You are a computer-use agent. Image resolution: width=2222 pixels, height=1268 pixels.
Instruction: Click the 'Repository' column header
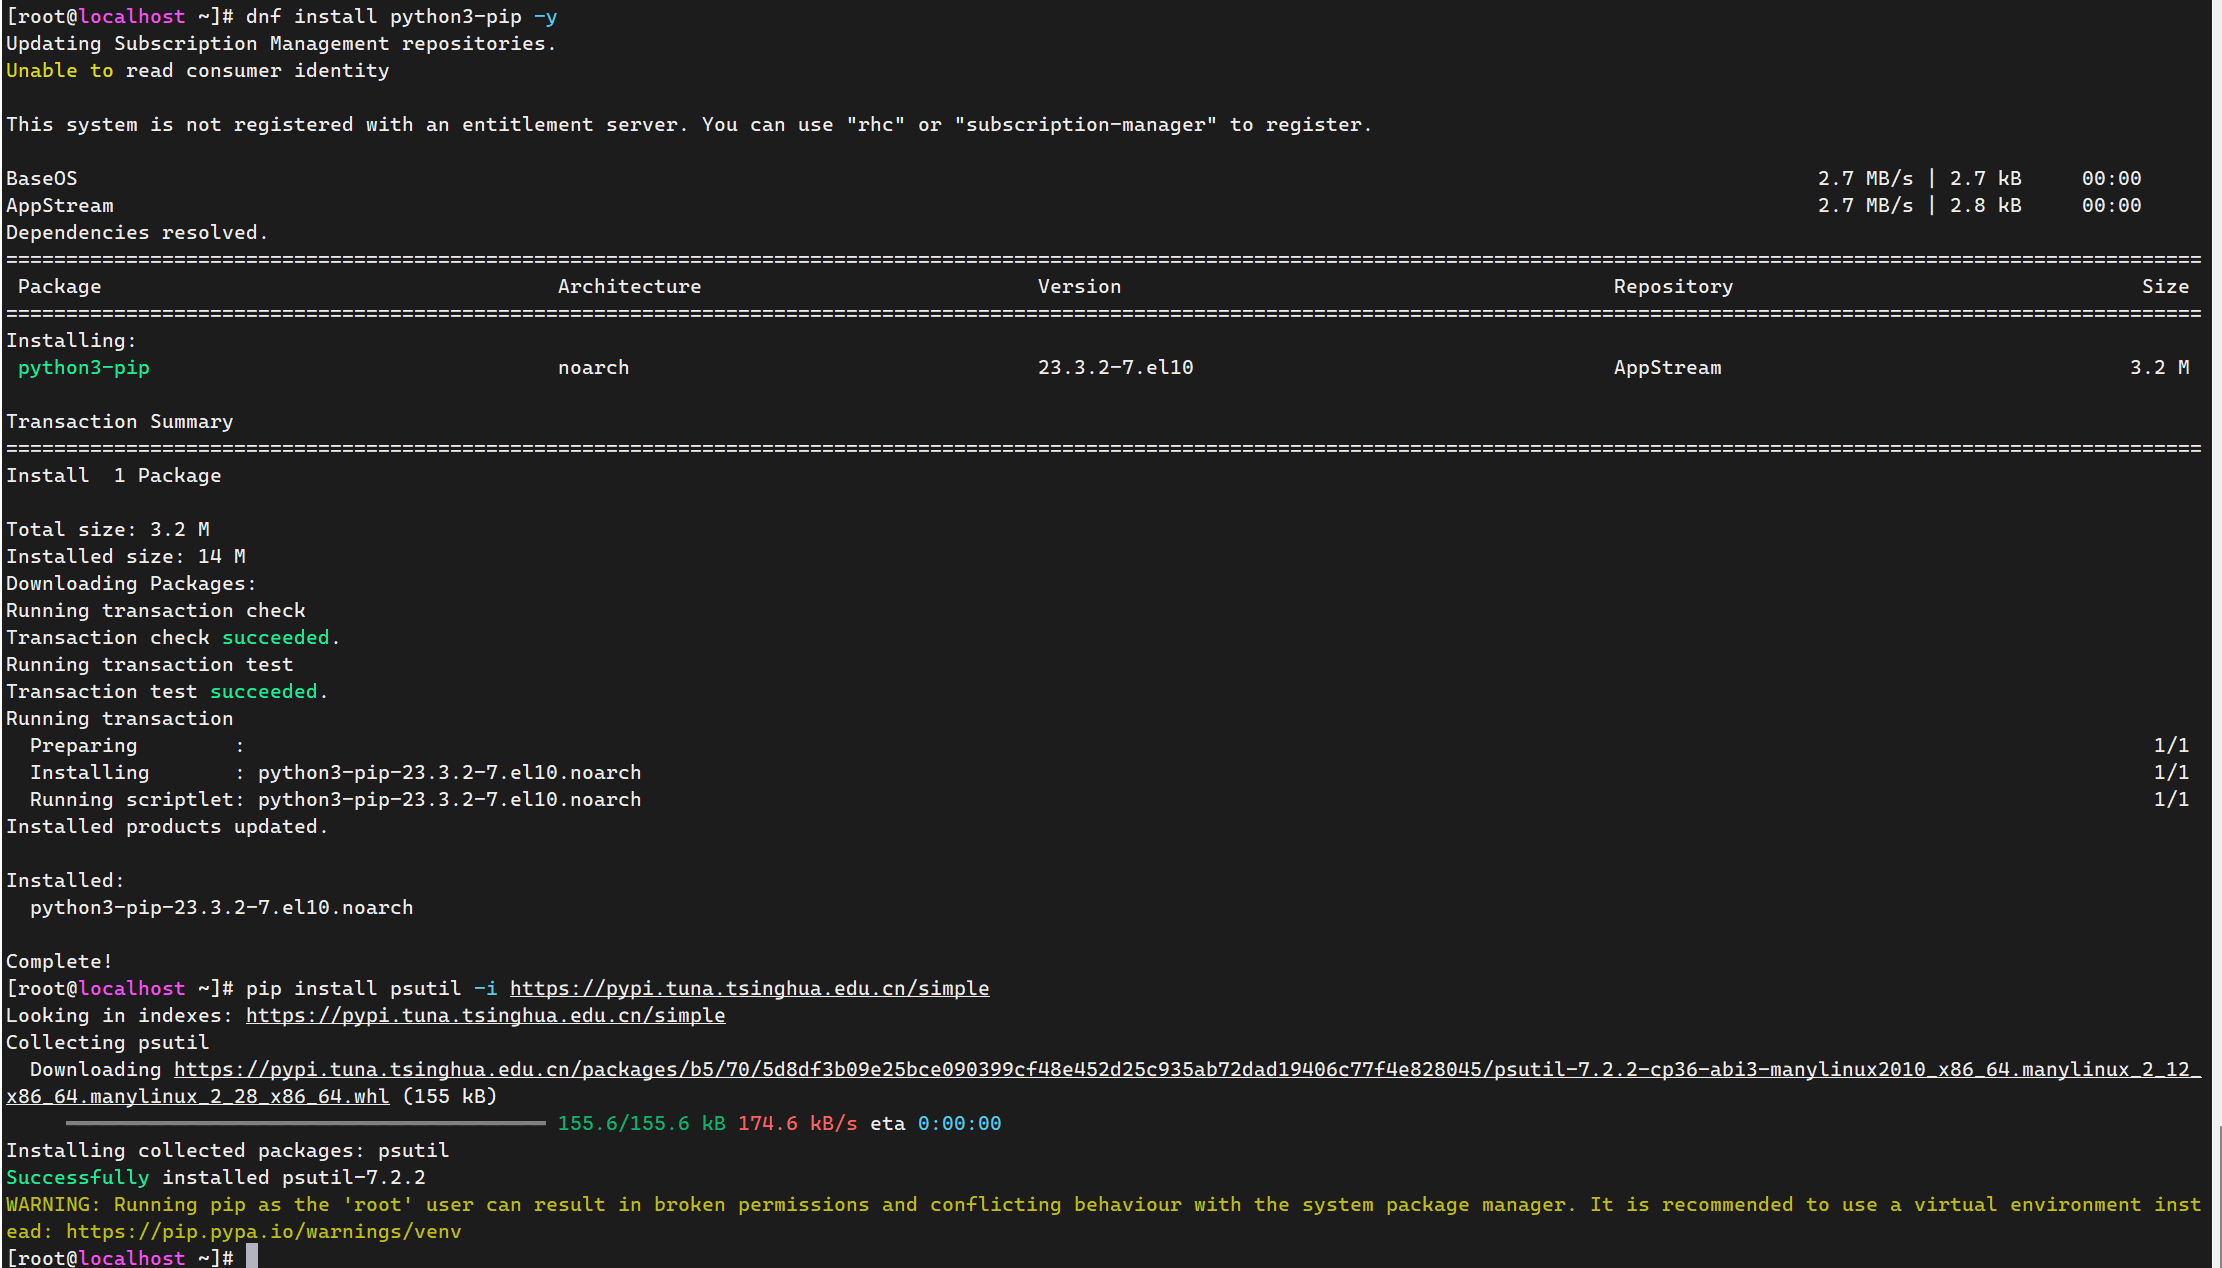(1672, 286)
